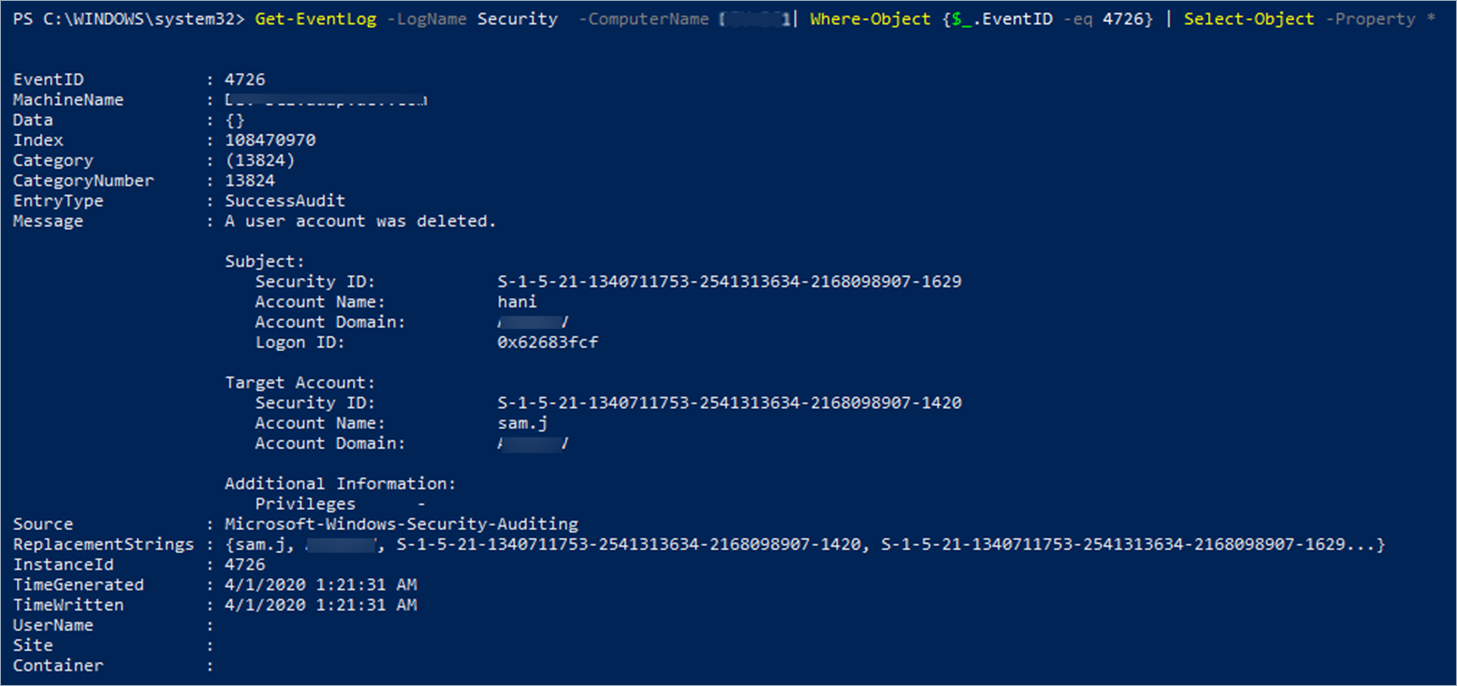Click the Where-Object cmdlet text

click(x=870, y=19)
